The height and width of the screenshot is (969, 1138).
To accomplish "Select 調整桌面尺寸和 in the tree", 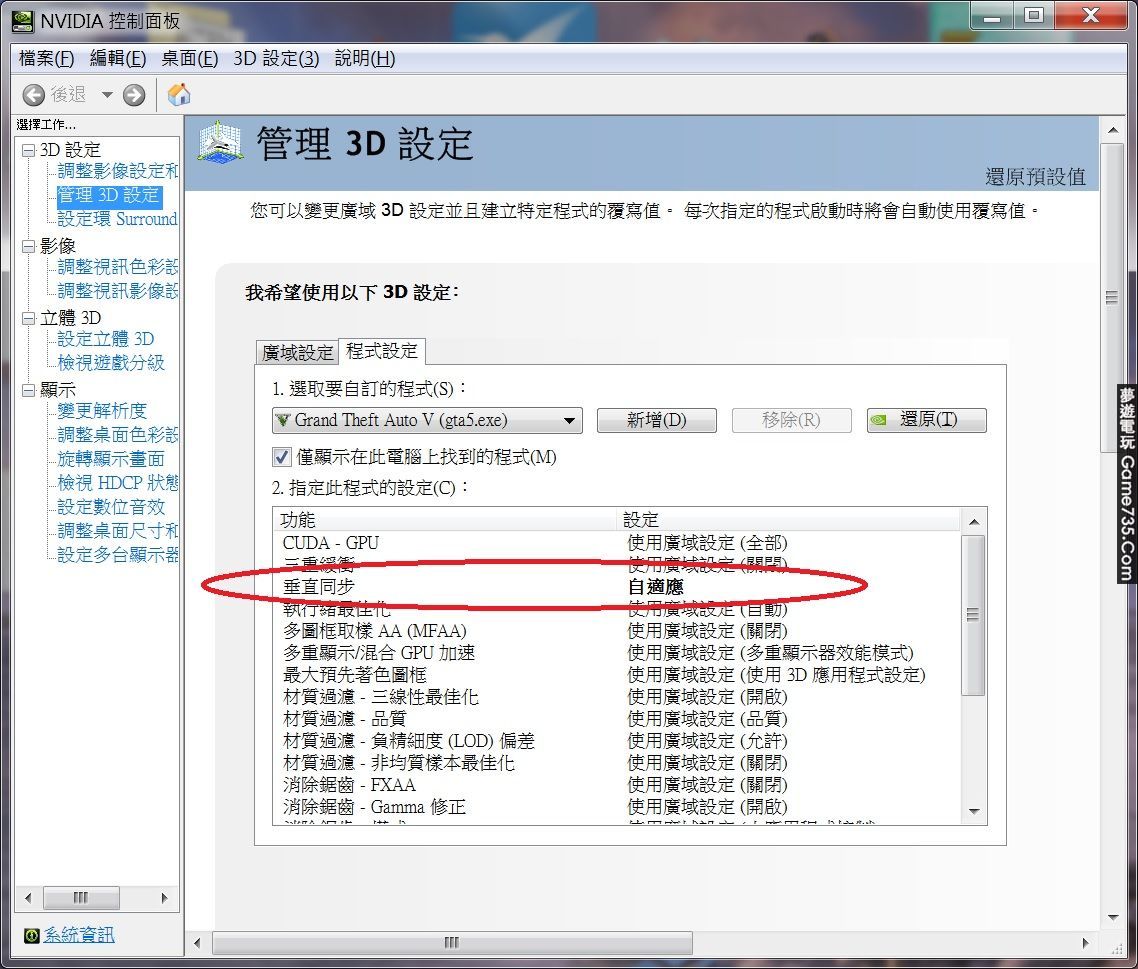I will click(118, 531).
